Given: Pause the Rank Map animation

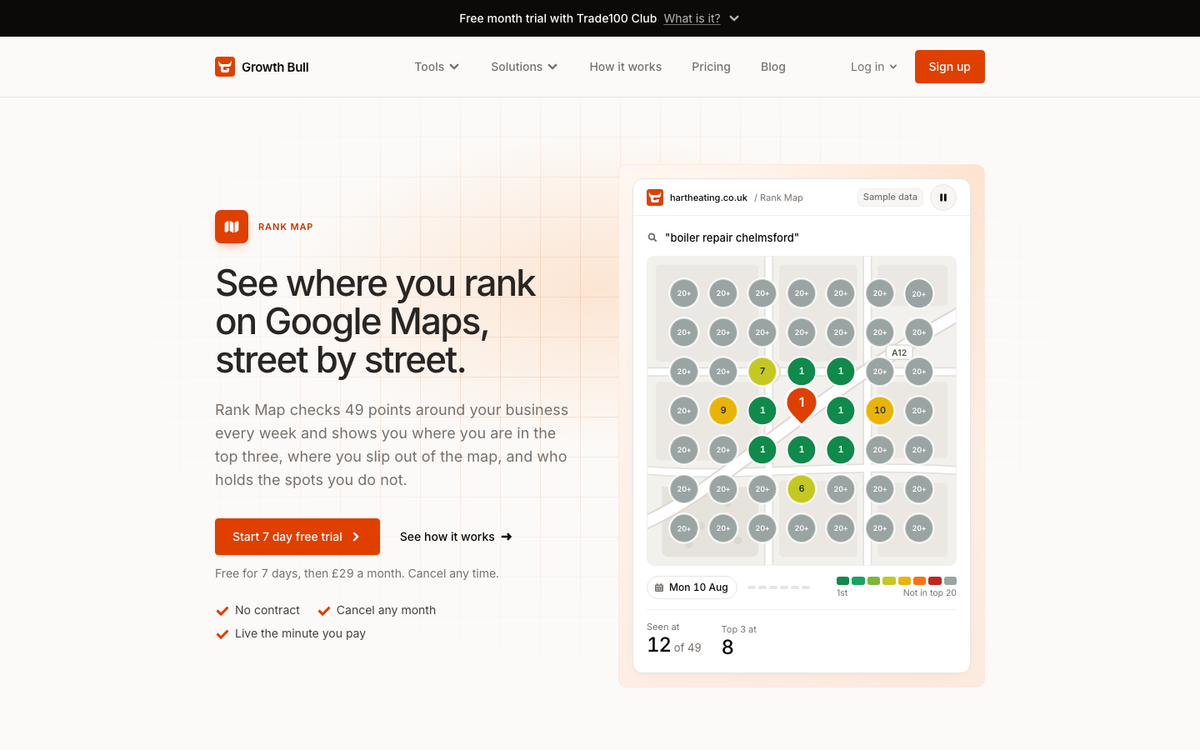Looking at the screenshot, I should tap(943, 197).
